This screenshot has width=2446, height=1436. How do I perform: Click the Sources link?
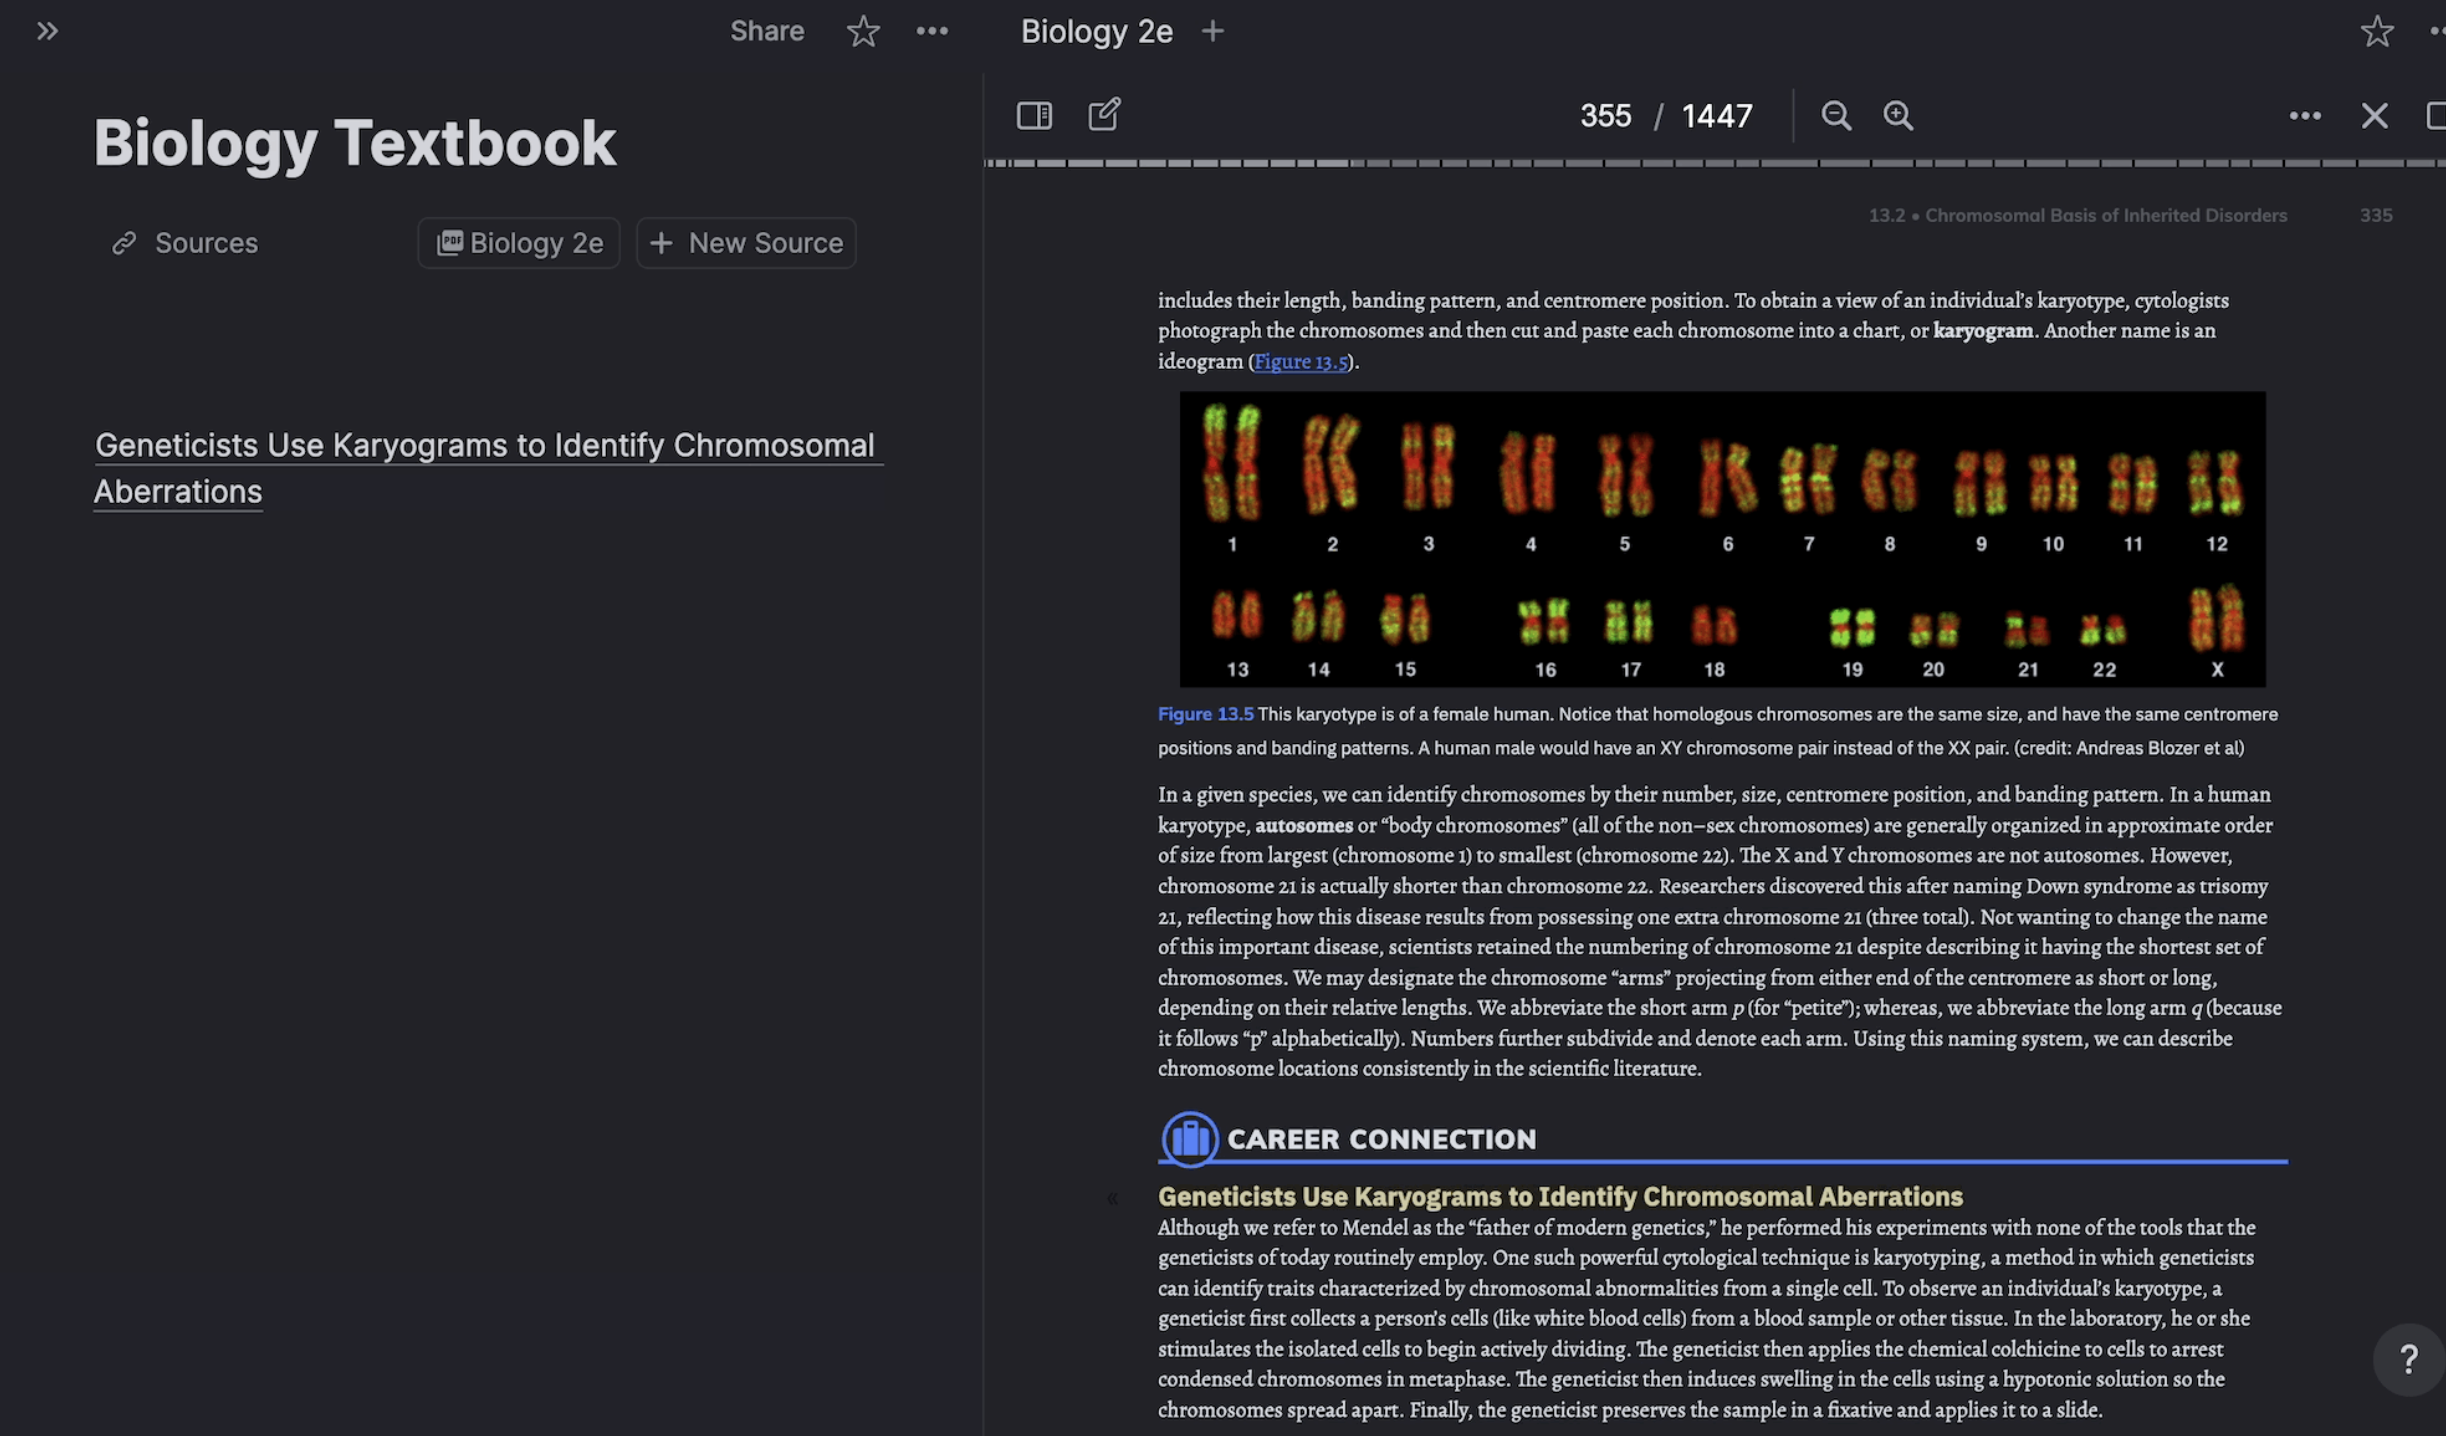(x=205, y=242)
